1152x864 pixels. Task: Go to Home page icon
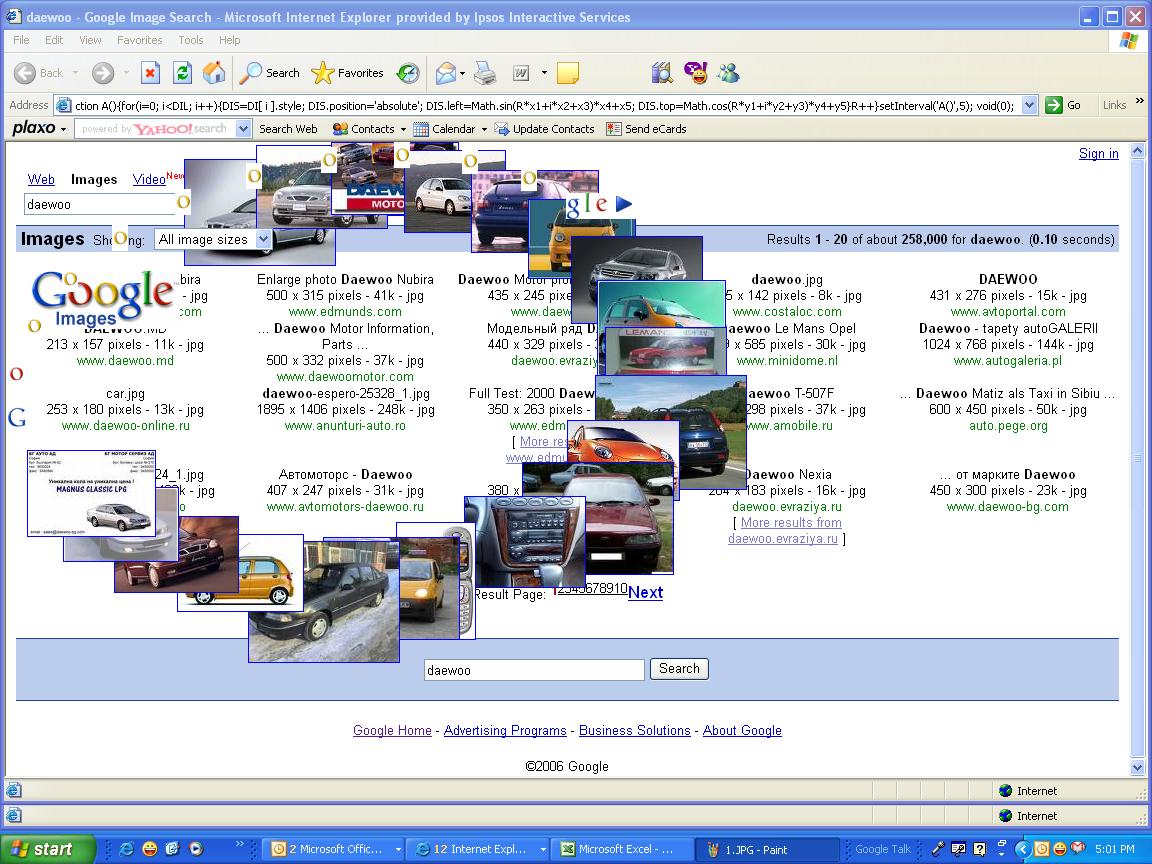point(214,73)
